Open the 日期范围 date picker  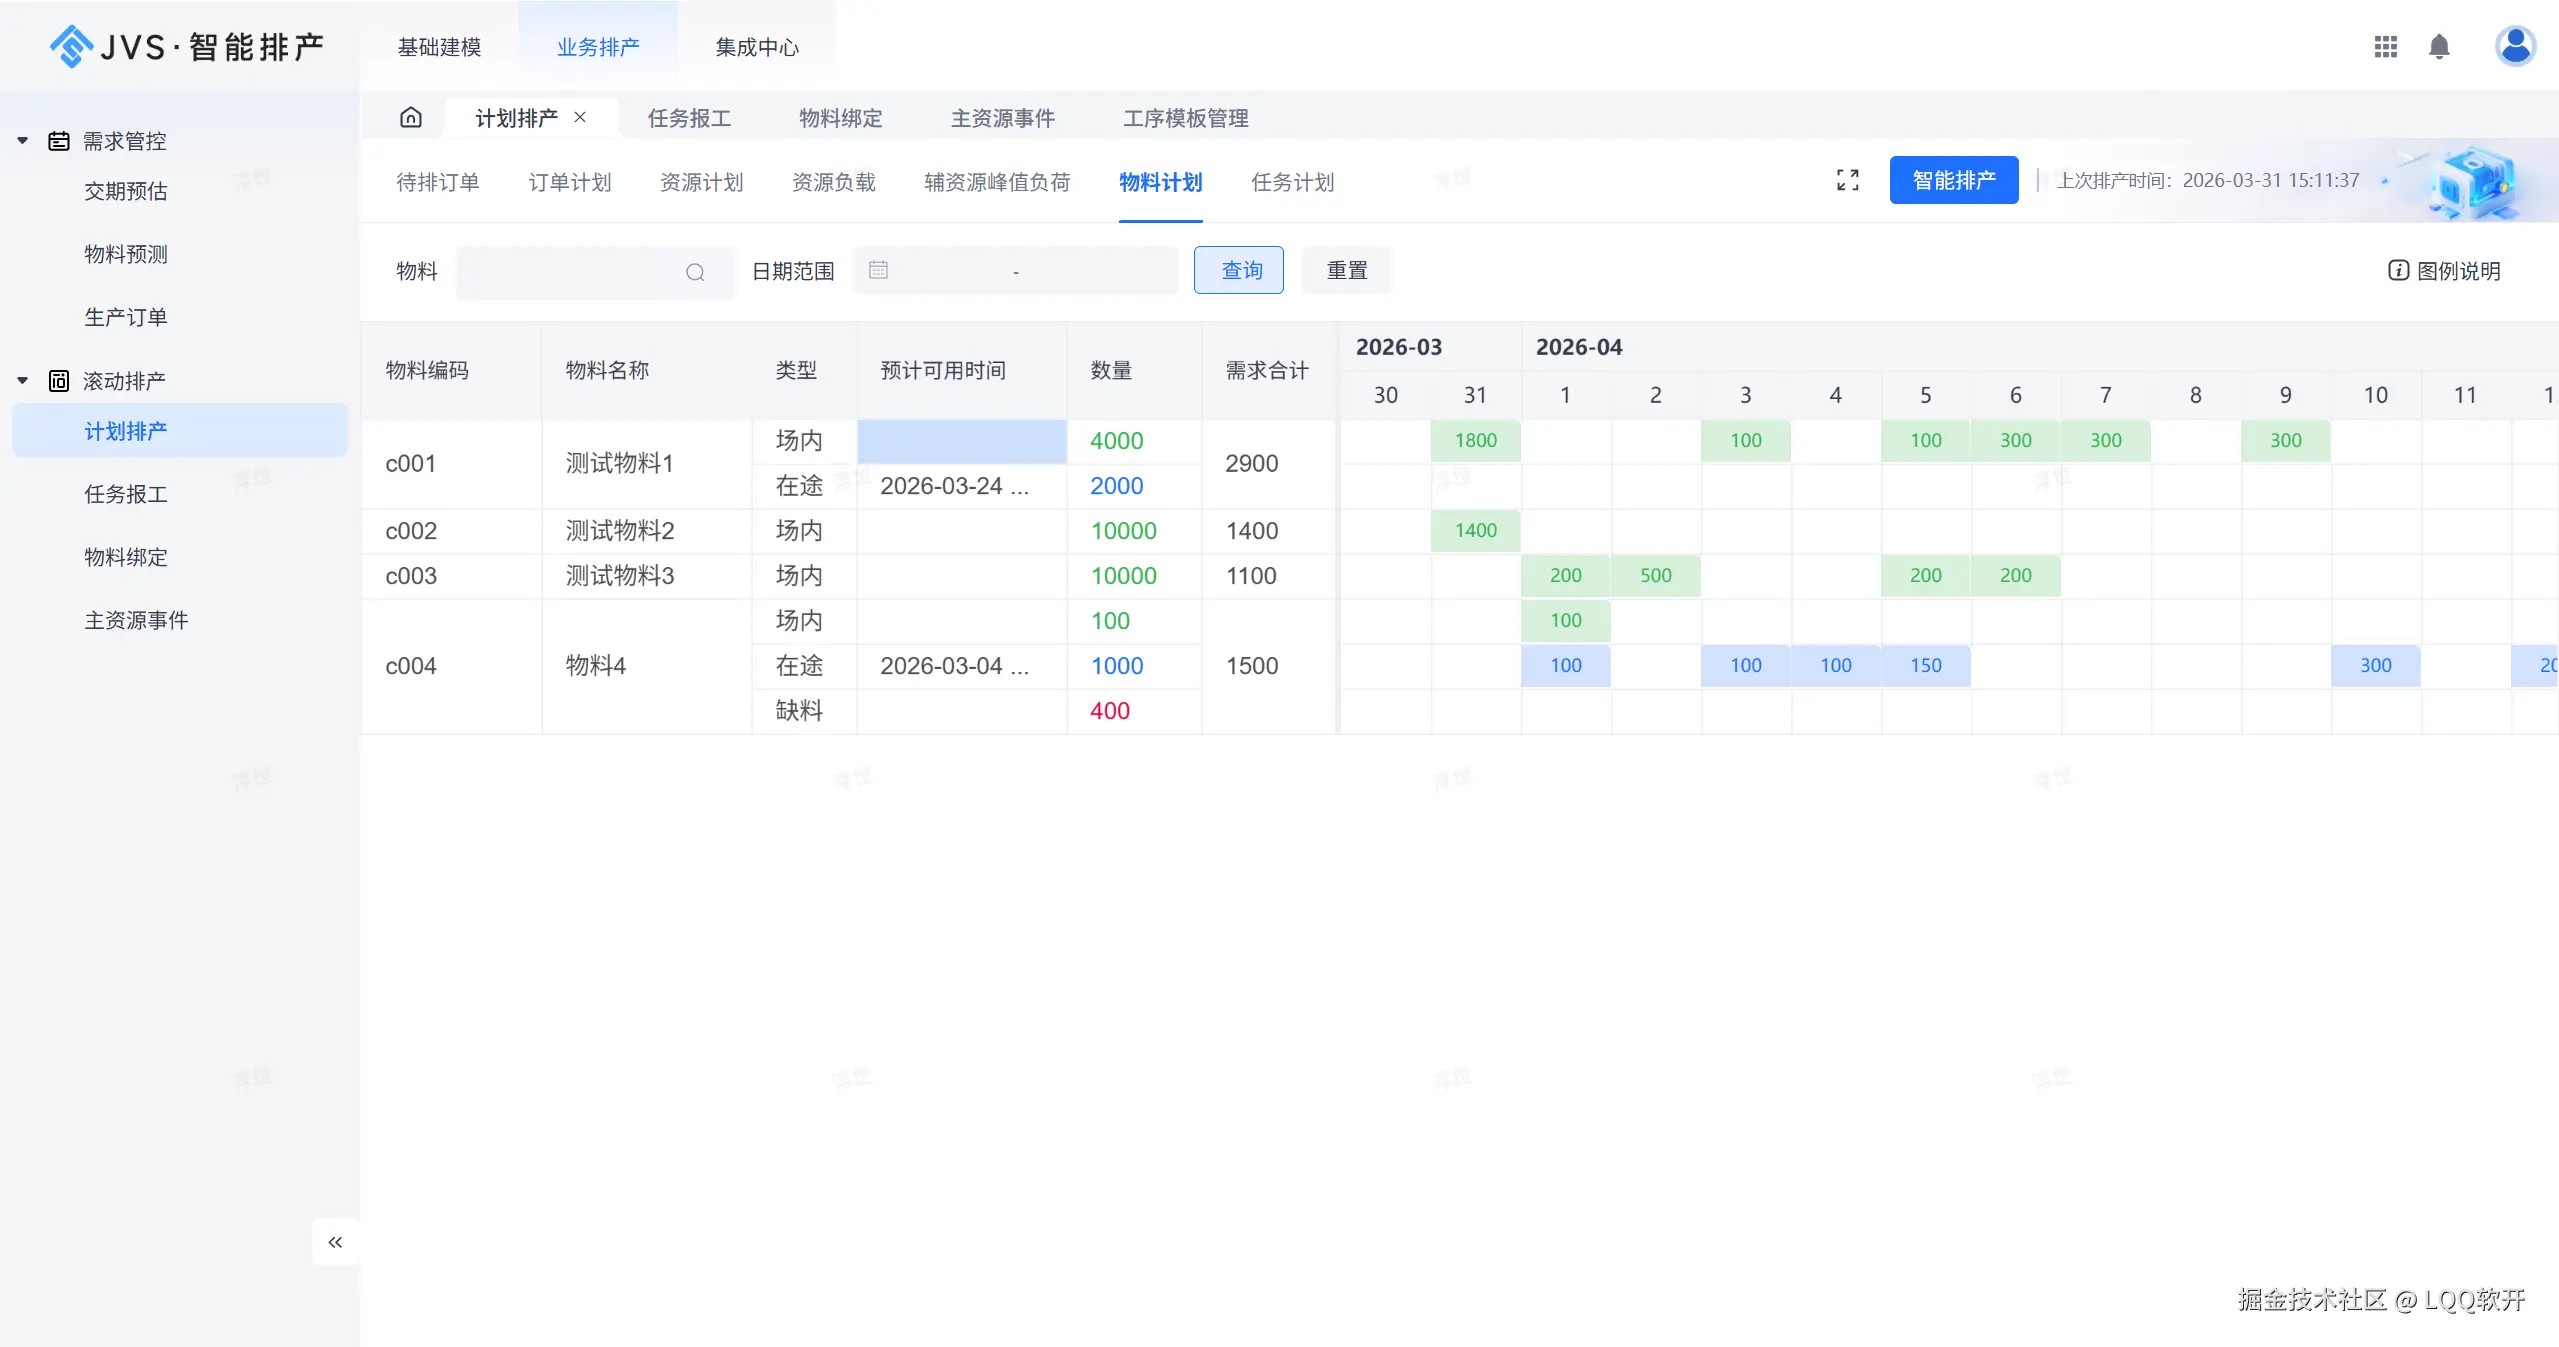(x=1015, y=271)
